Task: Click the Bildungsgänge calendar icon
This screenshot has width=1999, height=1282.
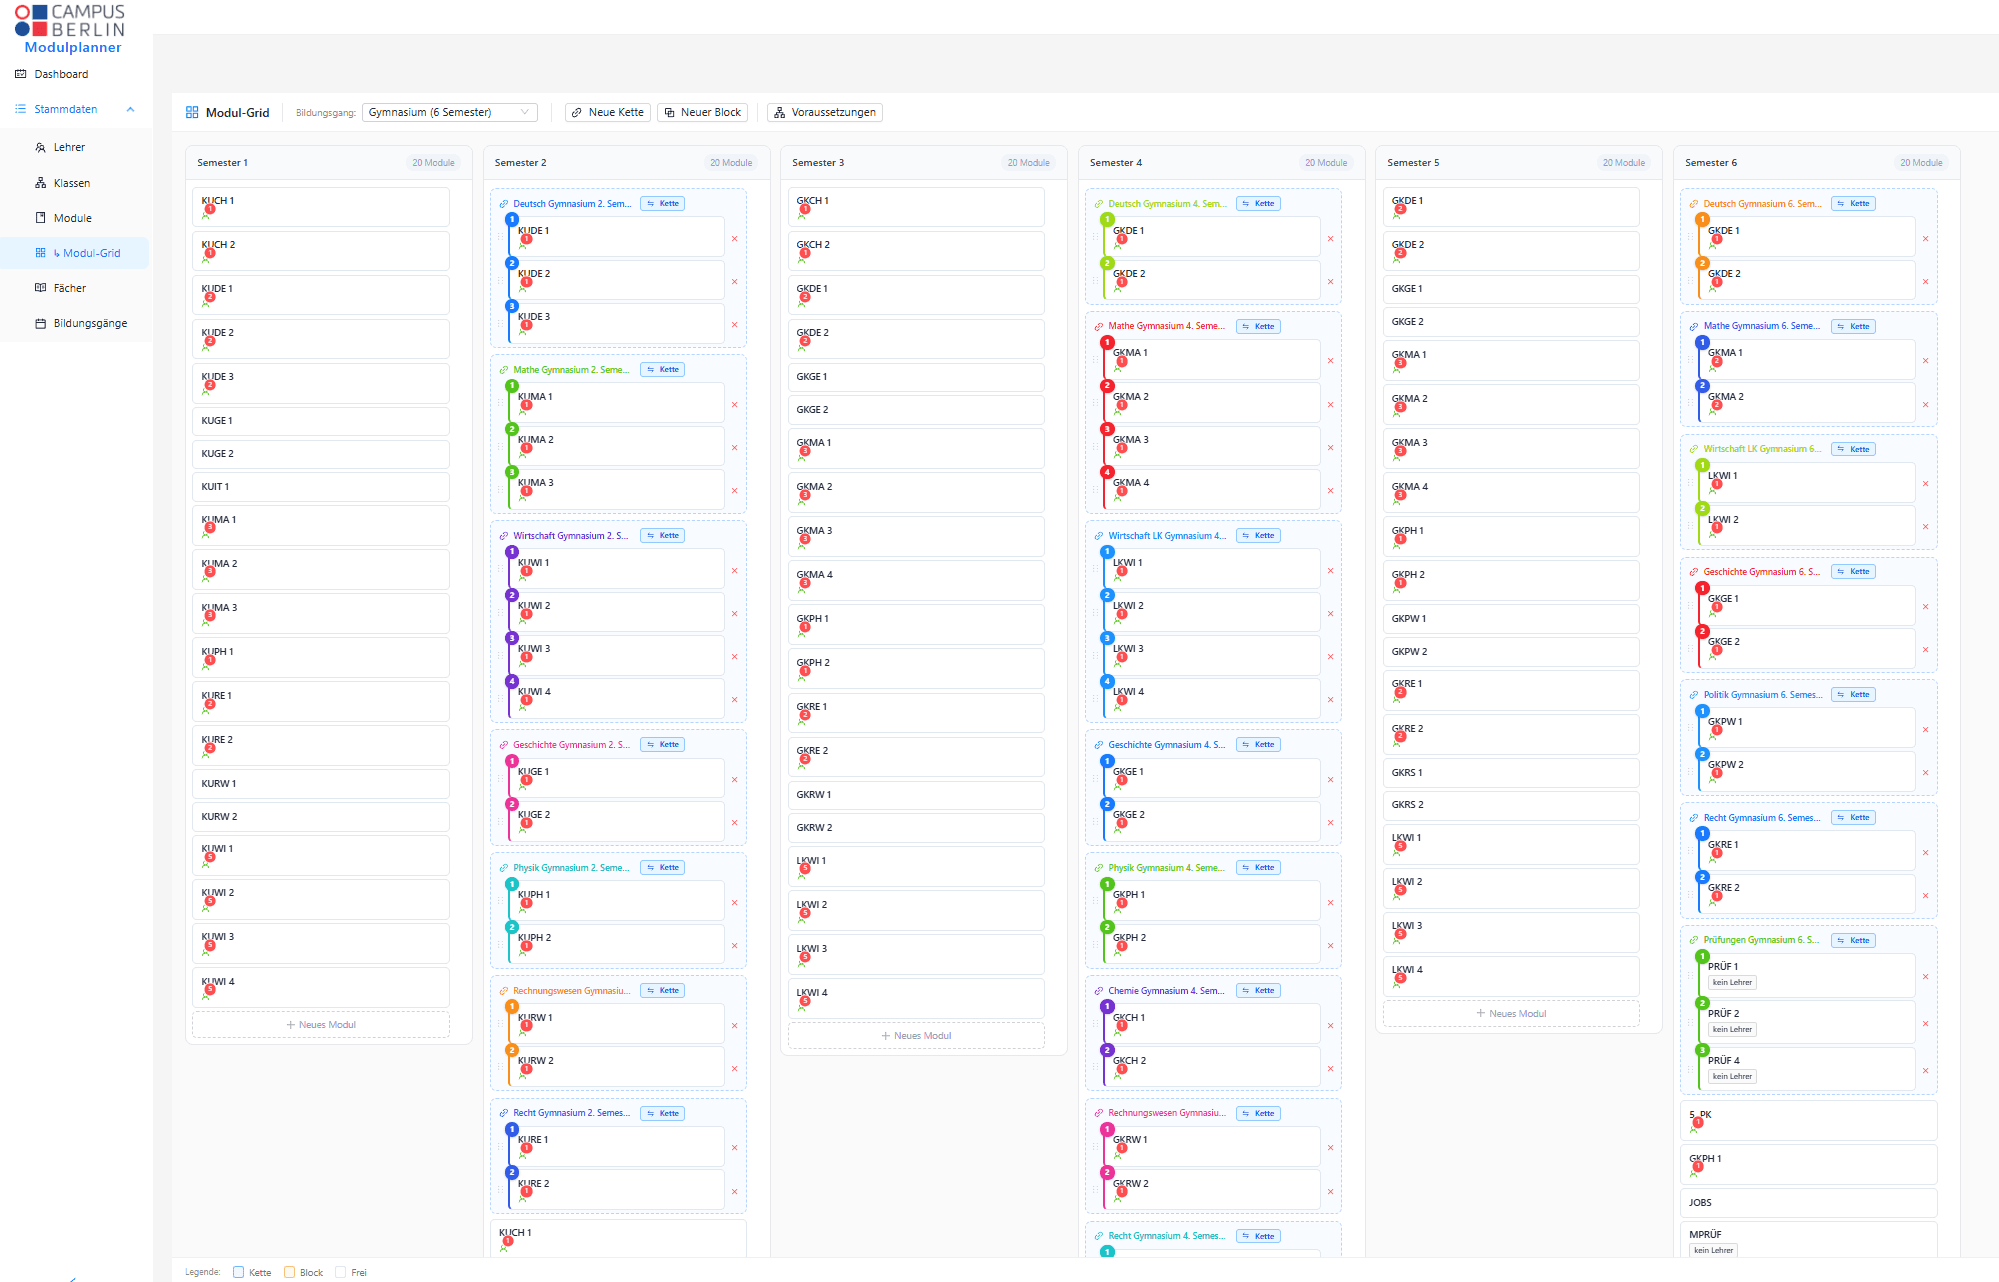Action: pos(40,323)
